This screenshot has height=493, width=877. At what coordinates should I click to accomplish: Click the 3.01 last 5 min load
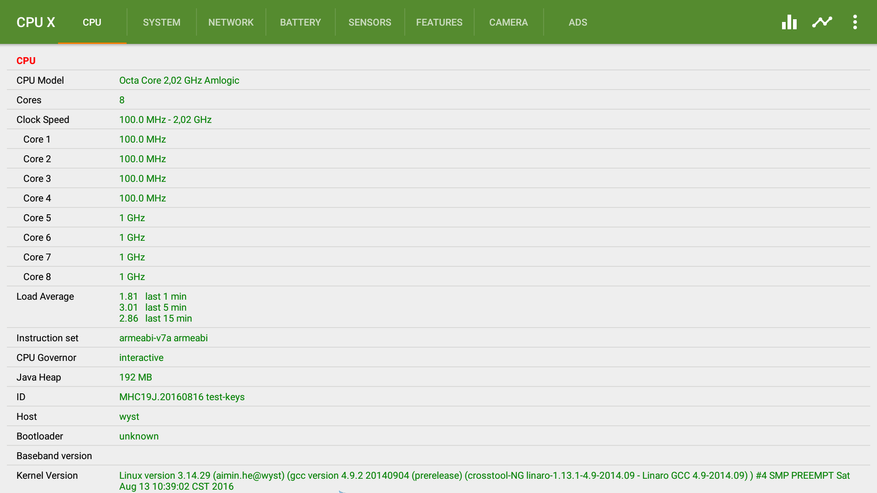[x=153, y=307]
